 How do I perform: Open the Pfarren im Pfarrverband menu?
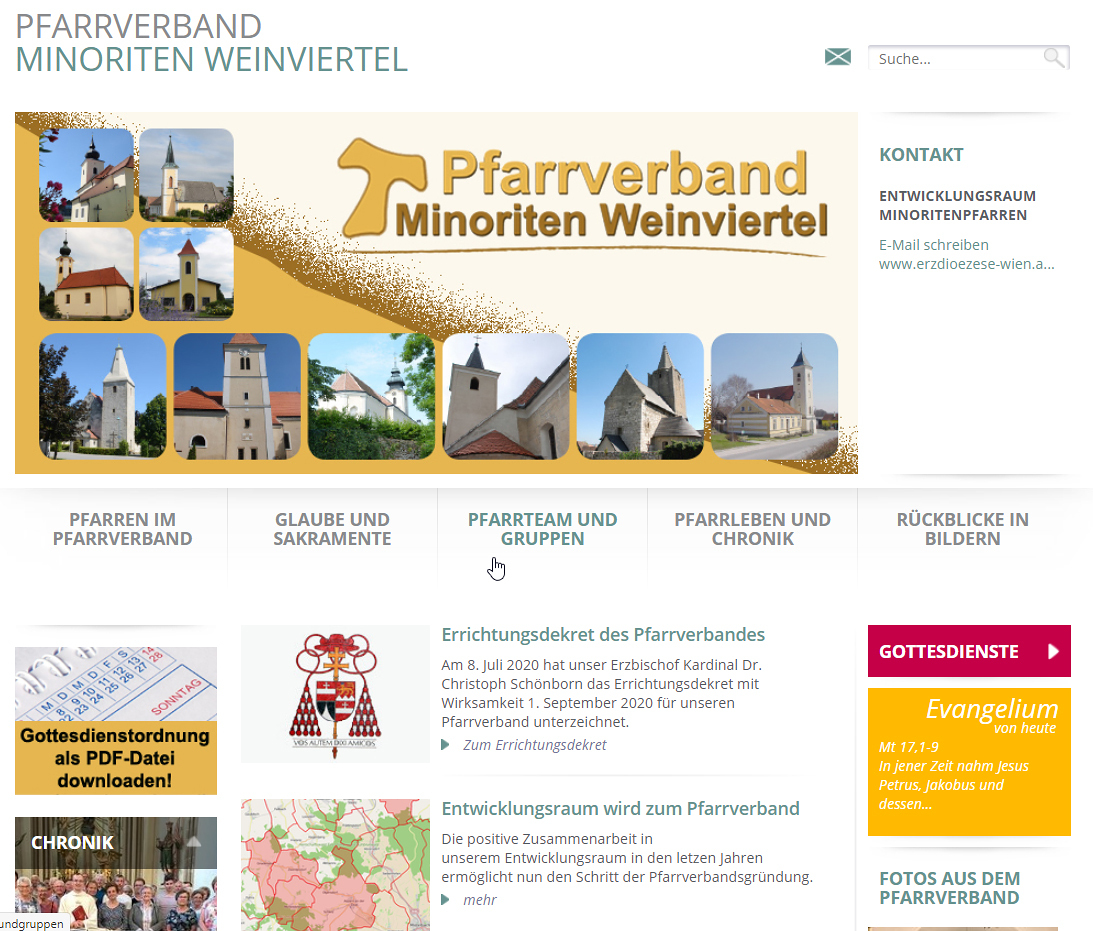[x=122, y=529]
